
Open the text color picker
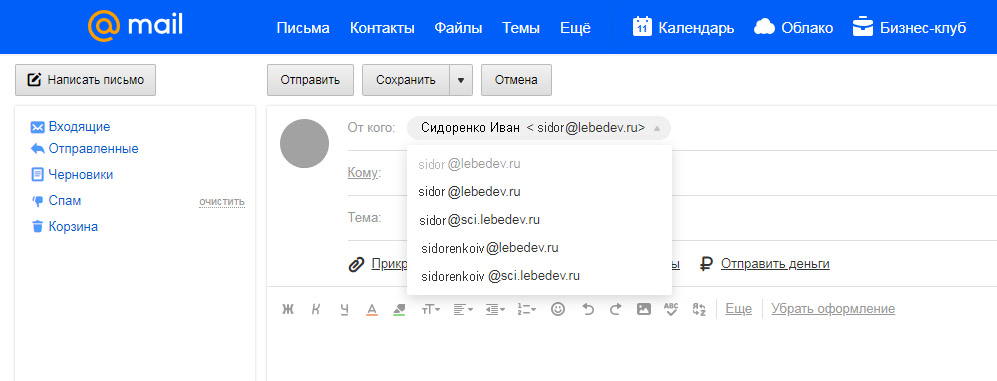tap(372, 310)
